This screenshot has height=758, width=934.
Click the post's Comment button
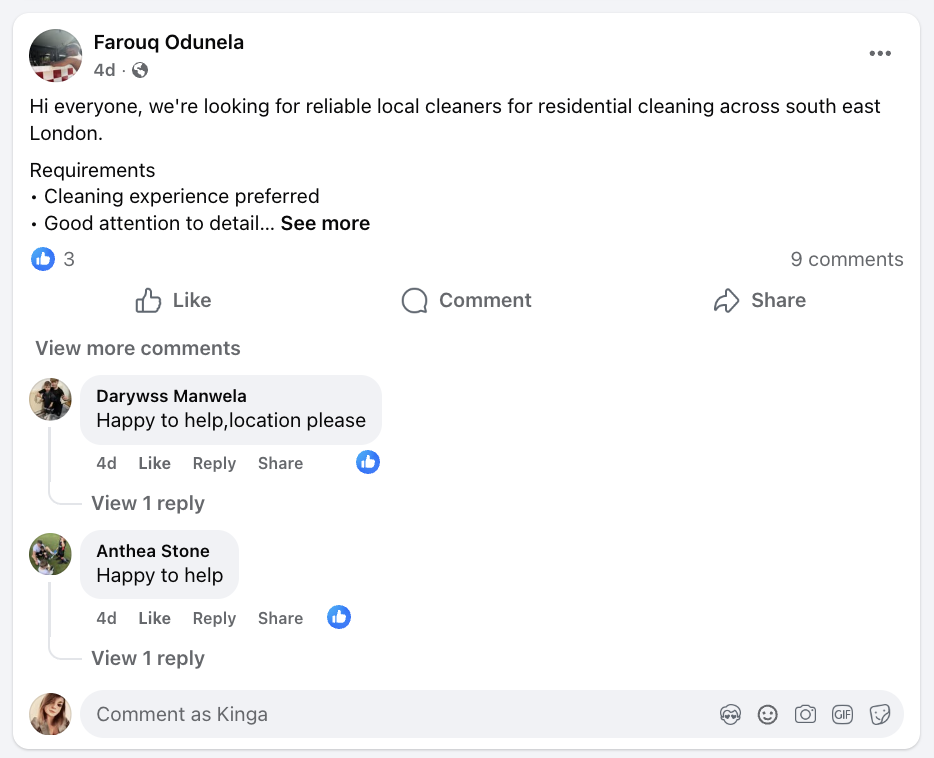point(466,300)
